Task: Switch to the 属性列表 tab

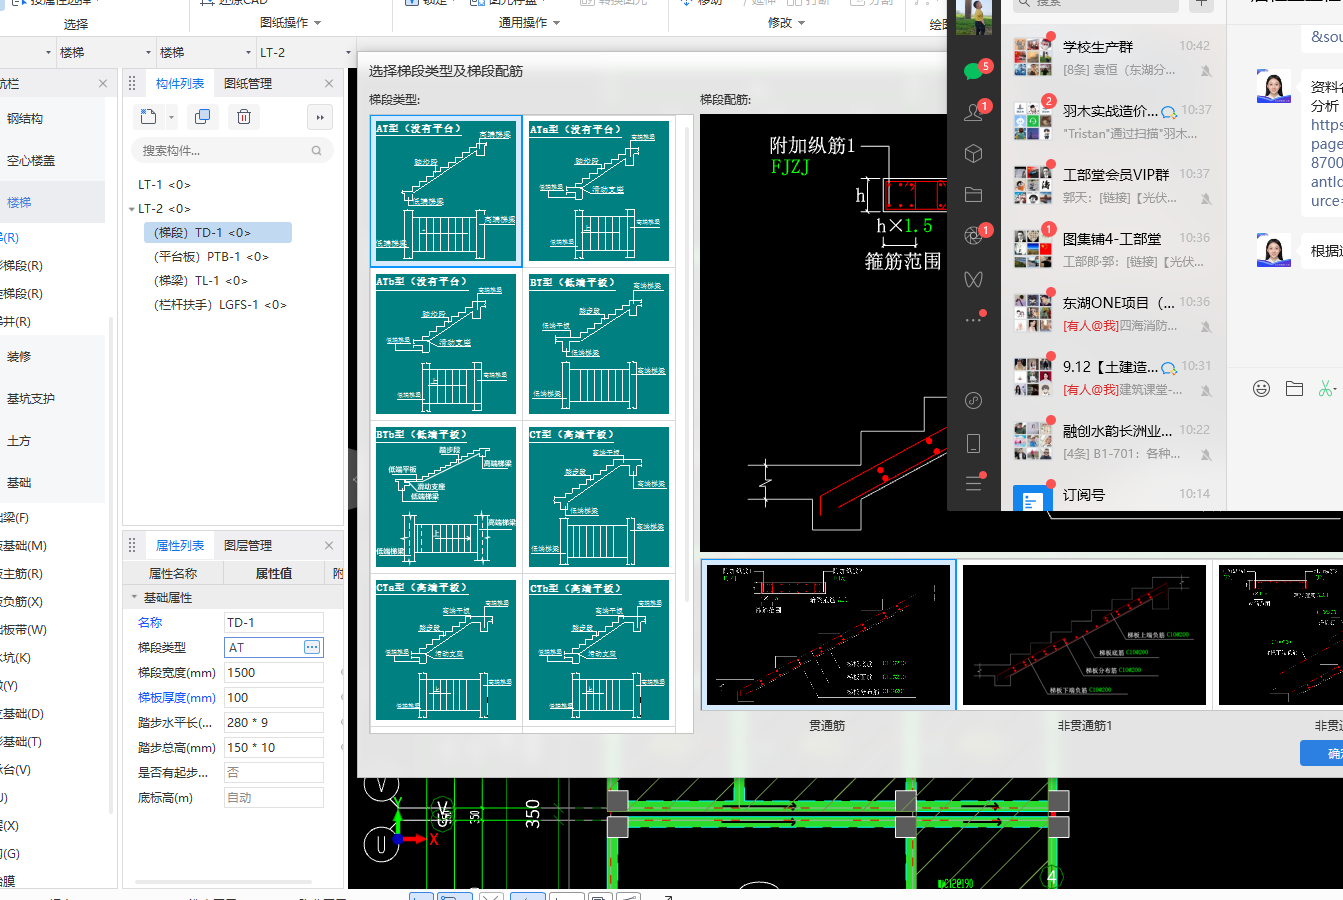Action: click(x=180, y=545)
